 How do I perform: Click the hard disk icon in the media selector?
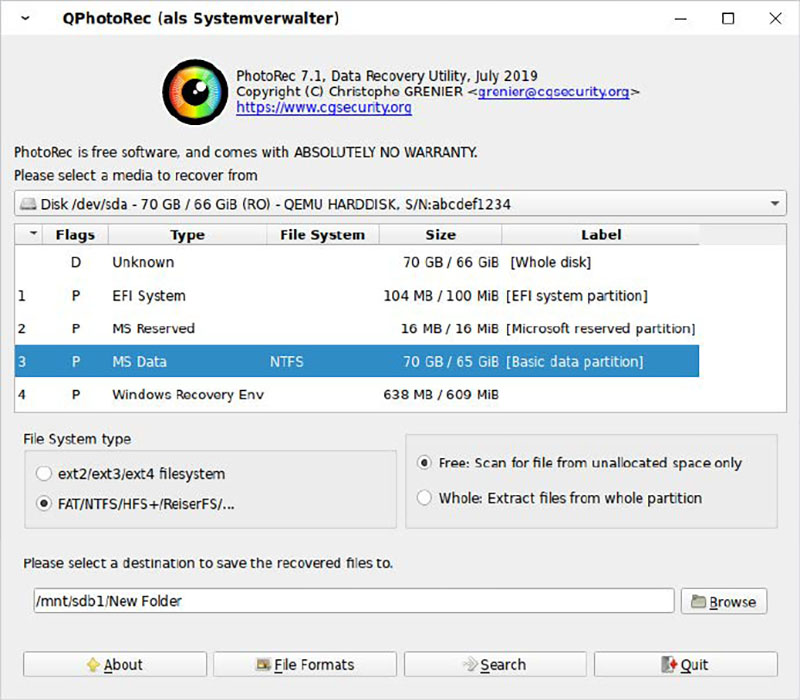tap(30, 202)
